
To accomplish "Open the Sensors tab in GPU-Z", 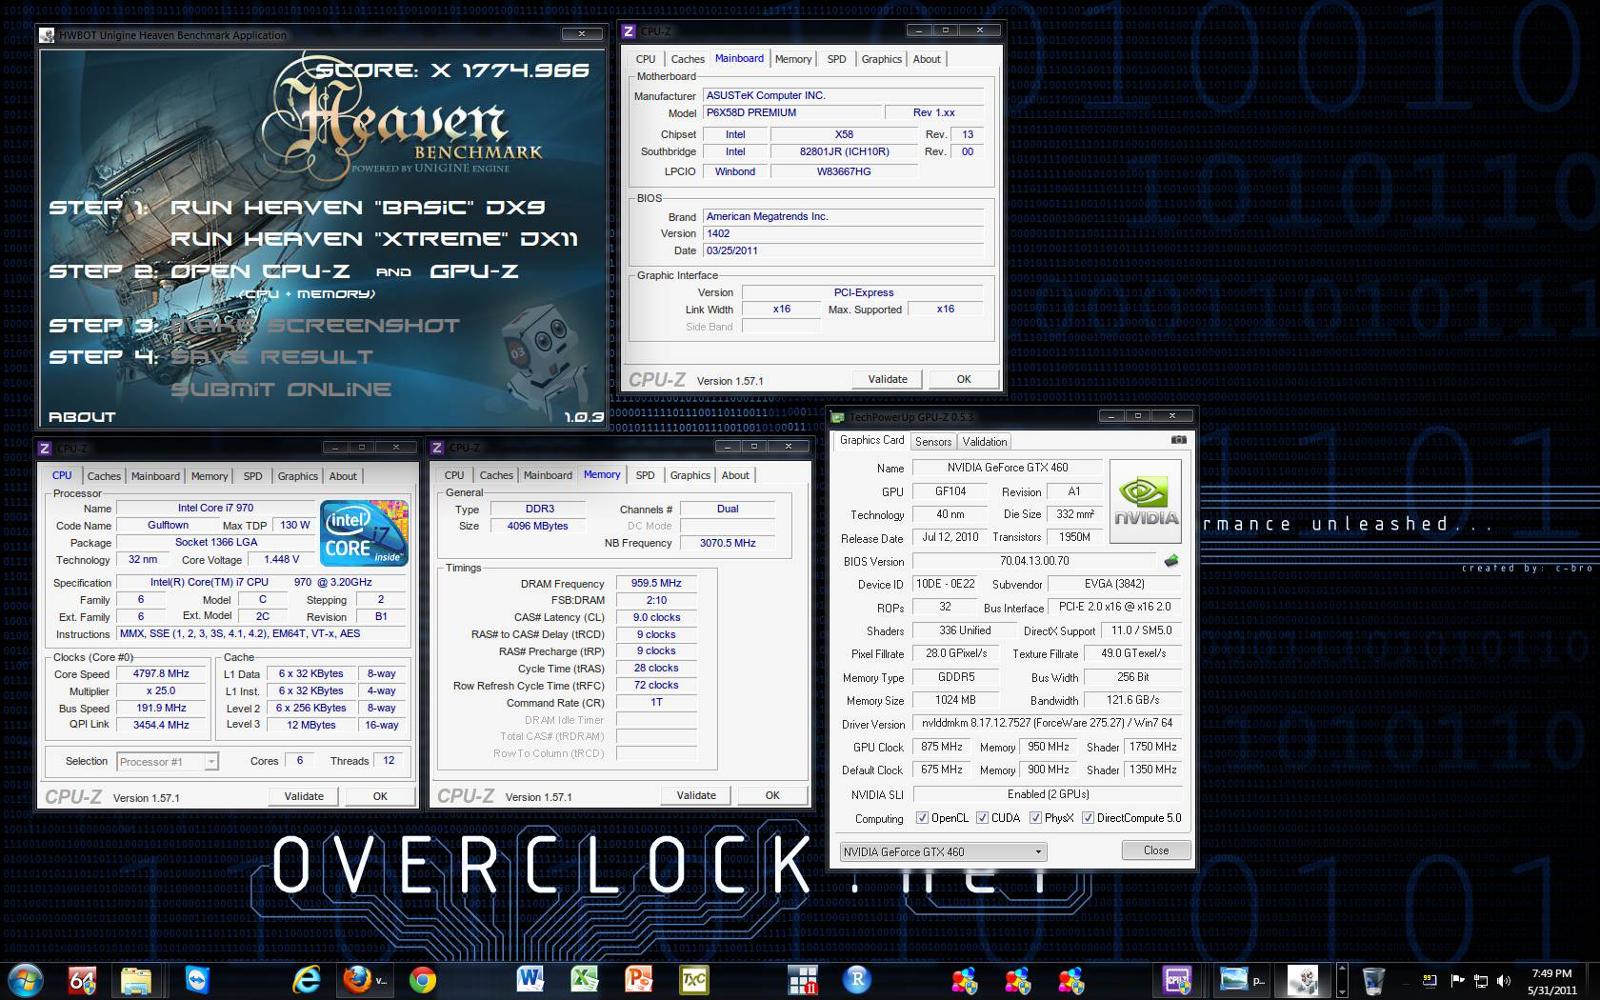I will [x=933, y=442].
